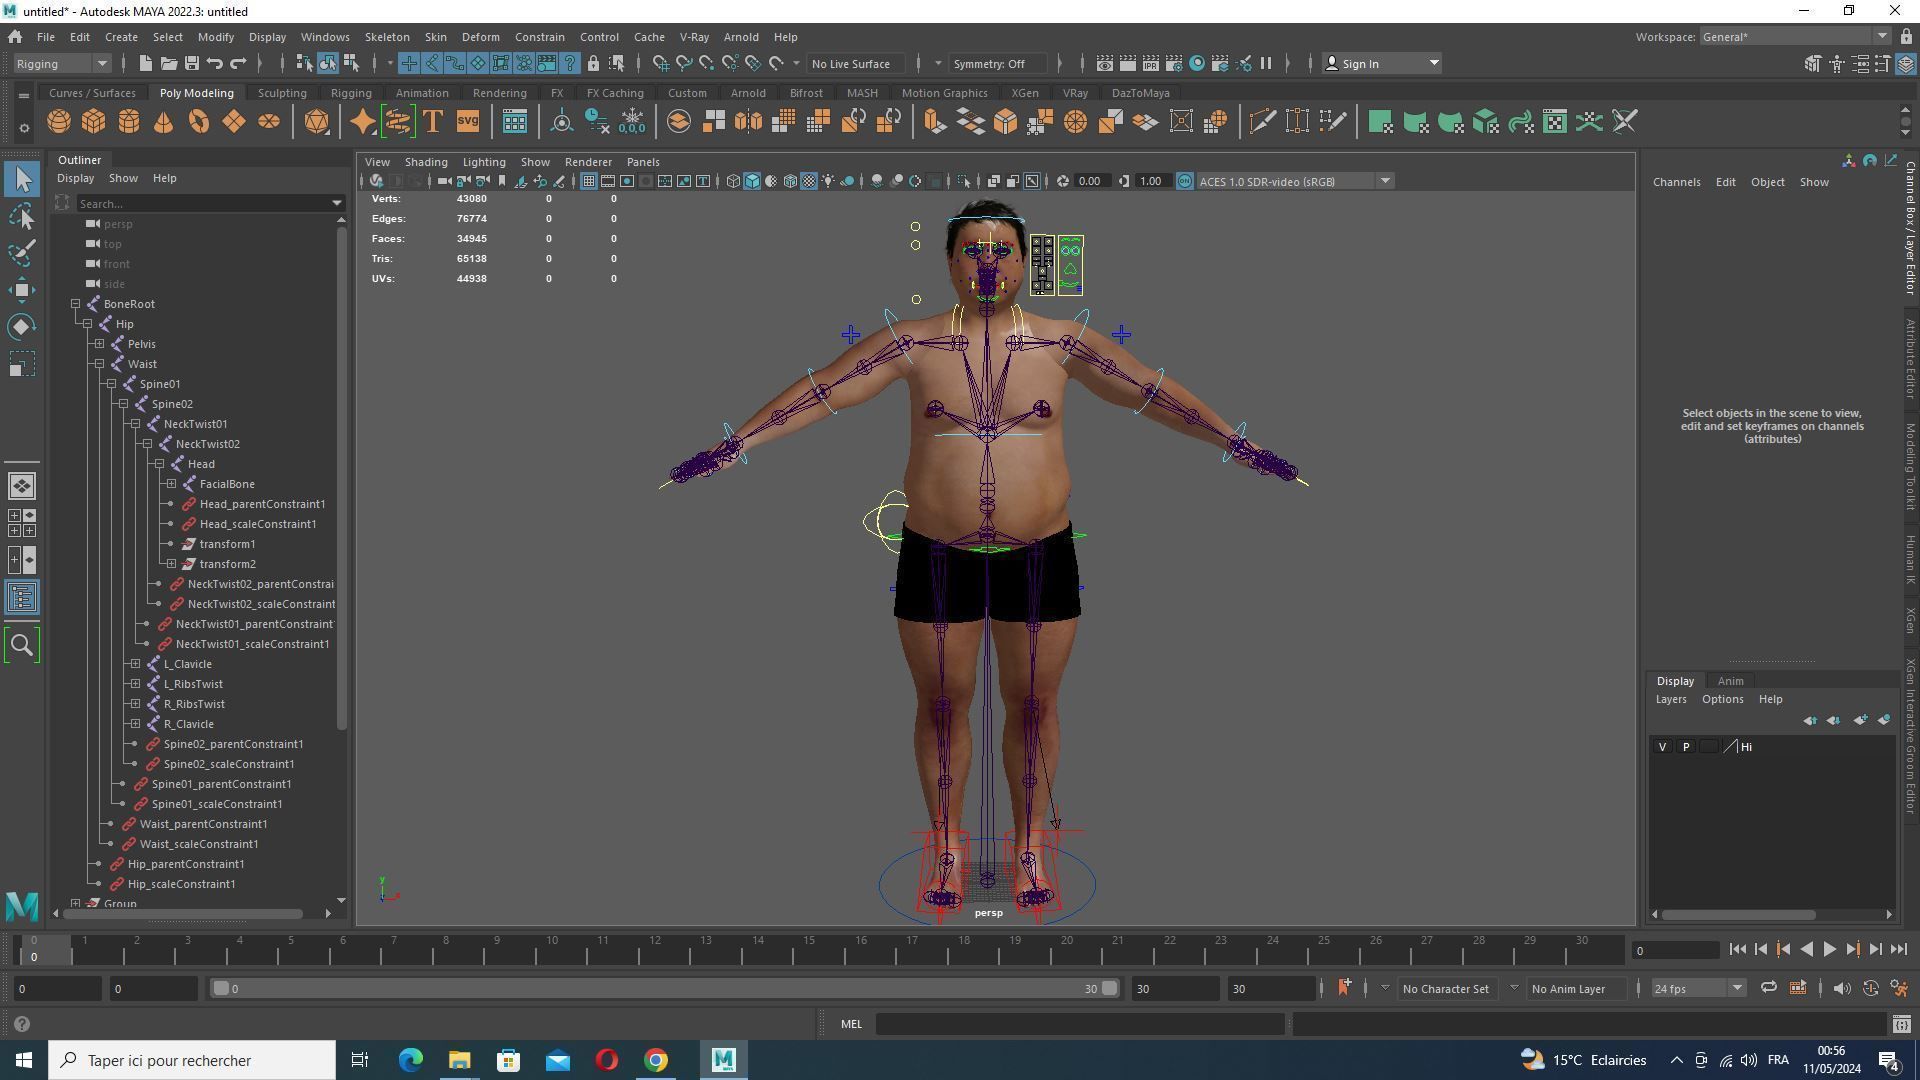Image resolution: width=1920 pixels, height=1080 pixels.
Task: Open Channels menu in Channel Box
Action: pos(1677,182)
